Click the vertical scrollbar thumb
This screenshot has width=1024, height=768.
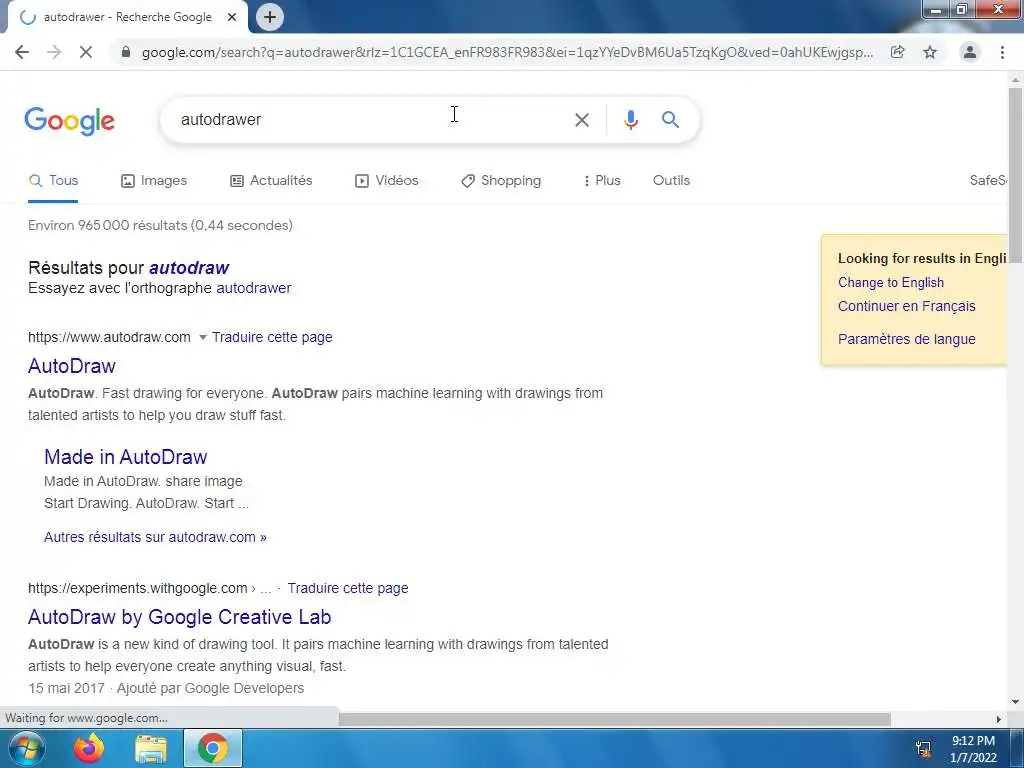(1015, 175)
